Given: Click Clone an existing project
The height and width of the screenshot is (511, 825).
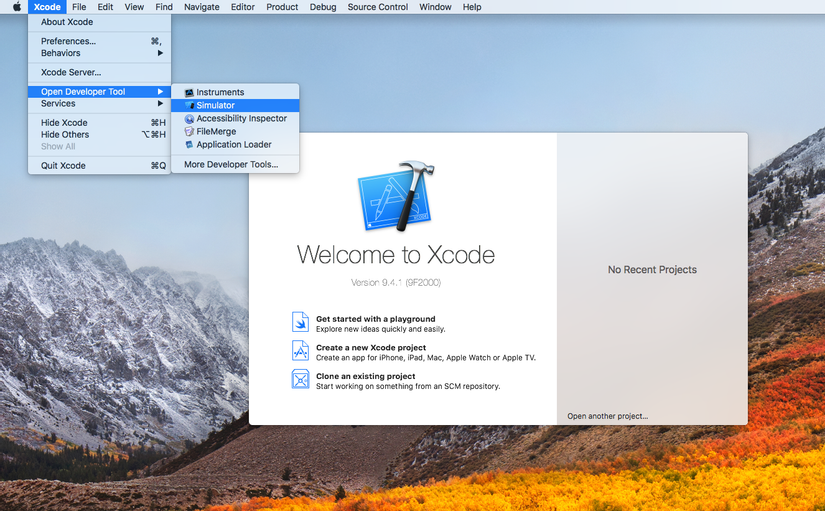Looking at the screenshot, I should click(366, 376).
